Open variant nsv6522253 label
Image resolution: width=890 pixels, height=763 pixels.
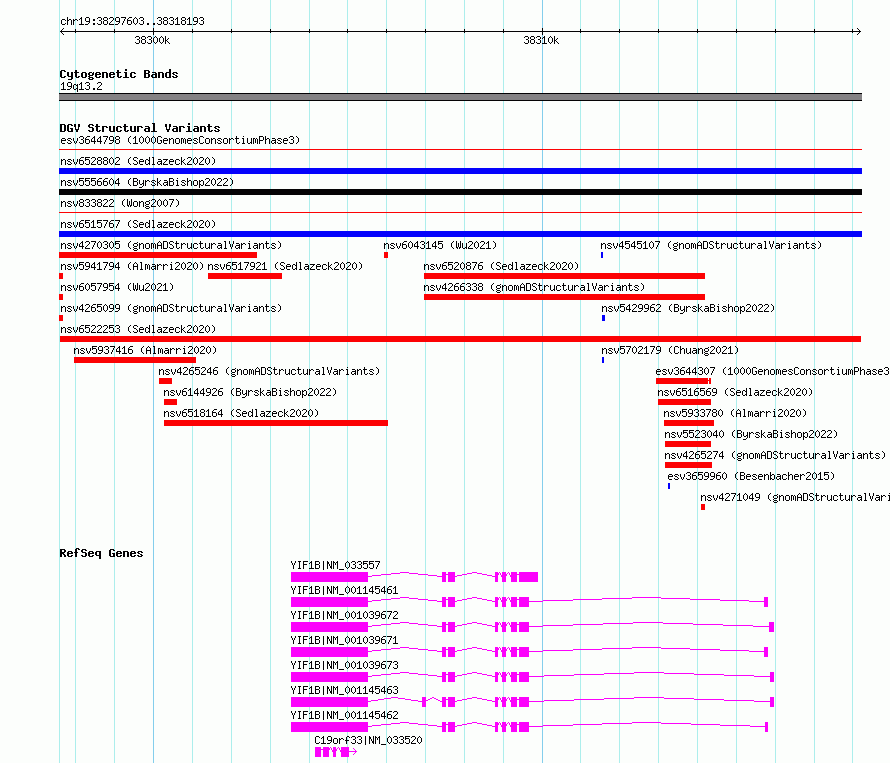138,329
